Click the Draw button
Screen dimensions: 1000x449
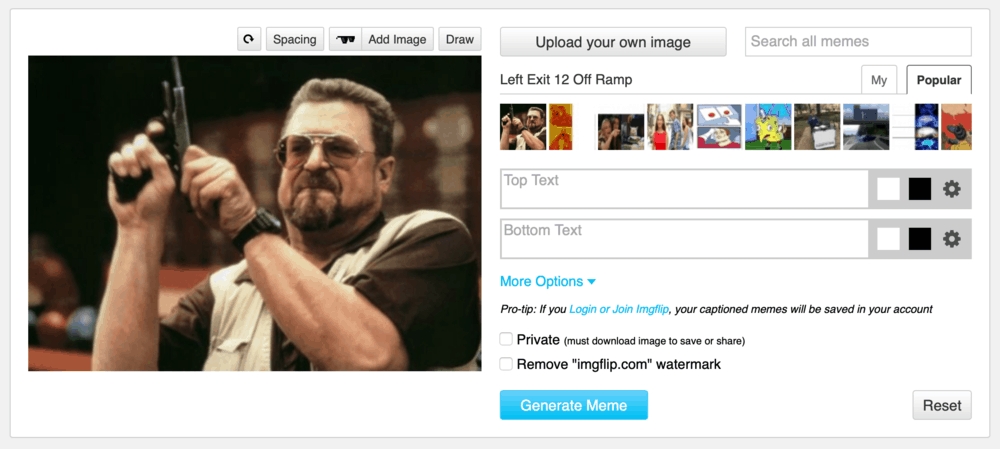point(460,39)
